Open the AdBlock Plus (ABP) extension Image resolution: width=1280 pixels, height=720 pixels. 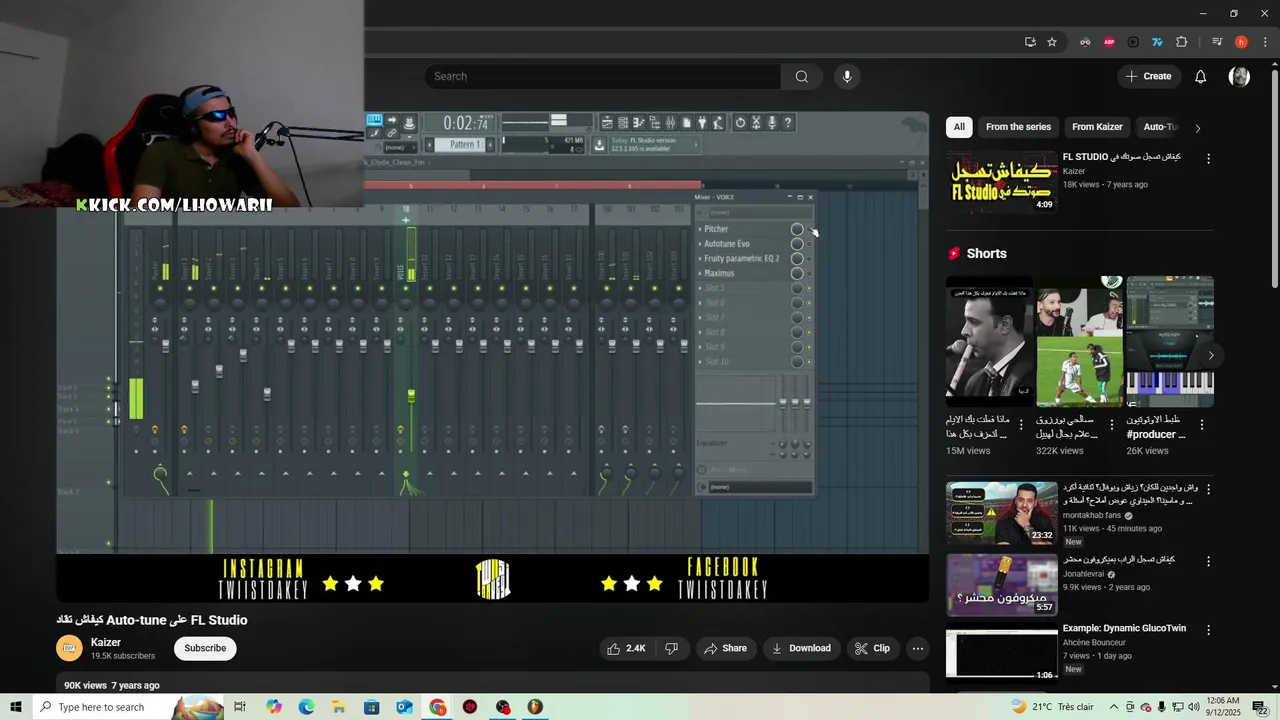[x=1109, y=42]
